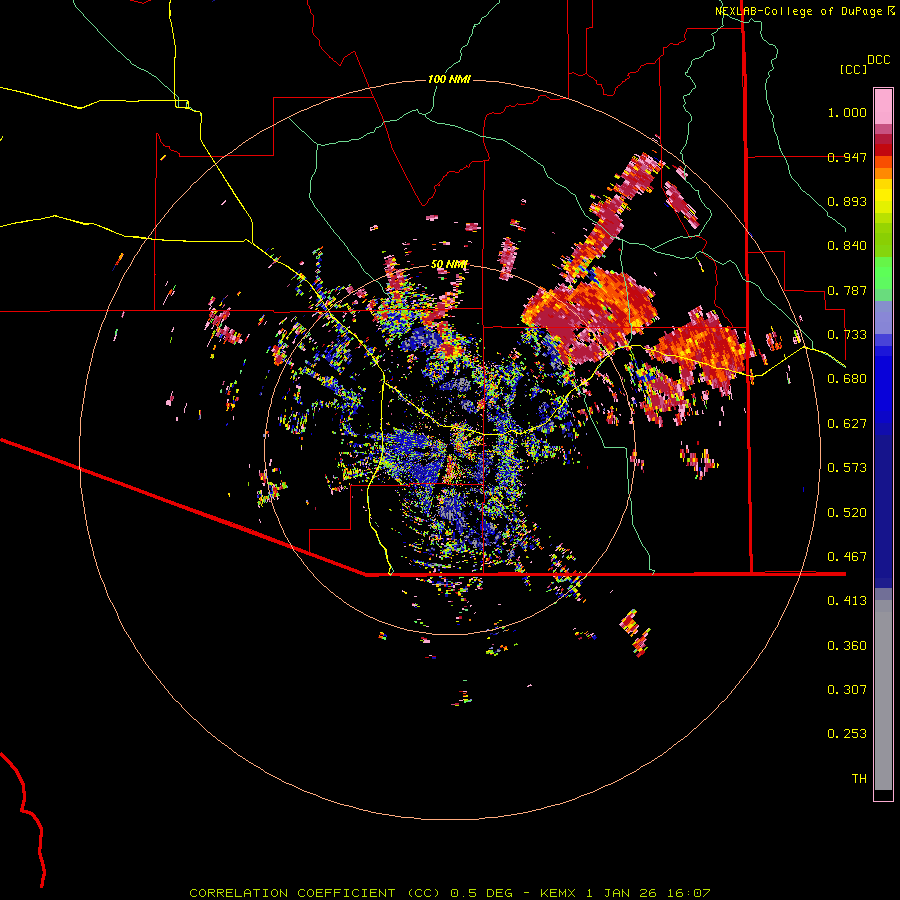Click the 1.000 scale value

847,112
